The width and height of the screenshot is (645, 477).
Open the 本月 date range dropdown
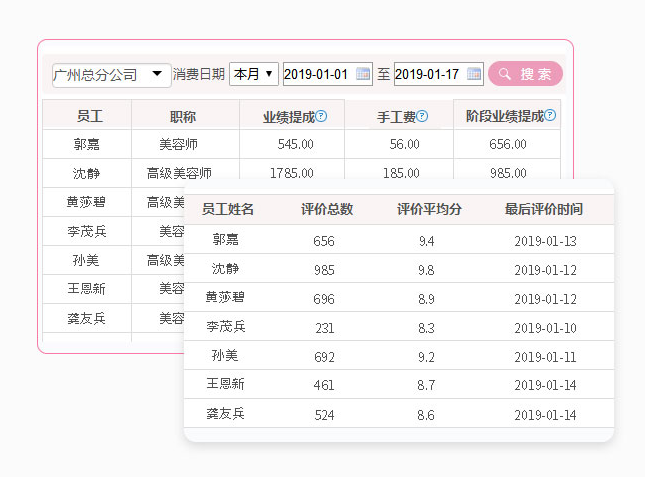pyautogui.click(x=253, y=74)
